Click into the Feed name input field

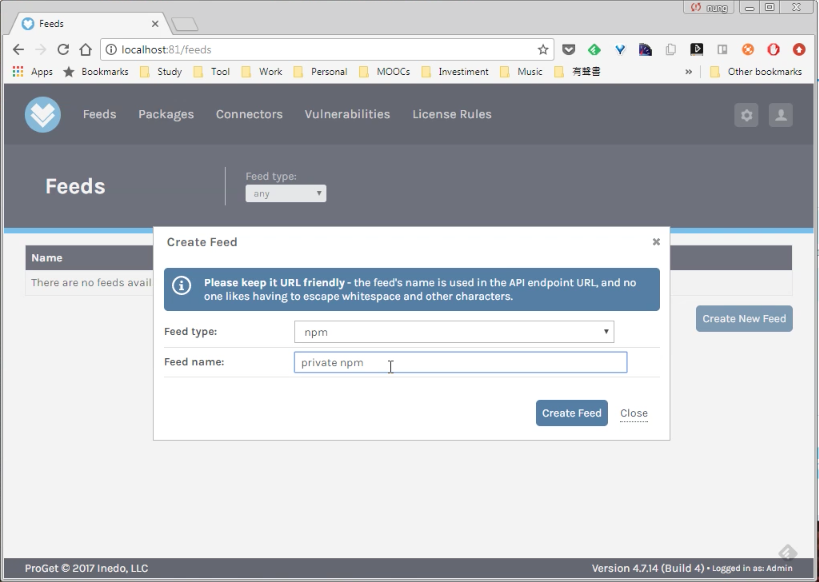(x=460, y=362)
